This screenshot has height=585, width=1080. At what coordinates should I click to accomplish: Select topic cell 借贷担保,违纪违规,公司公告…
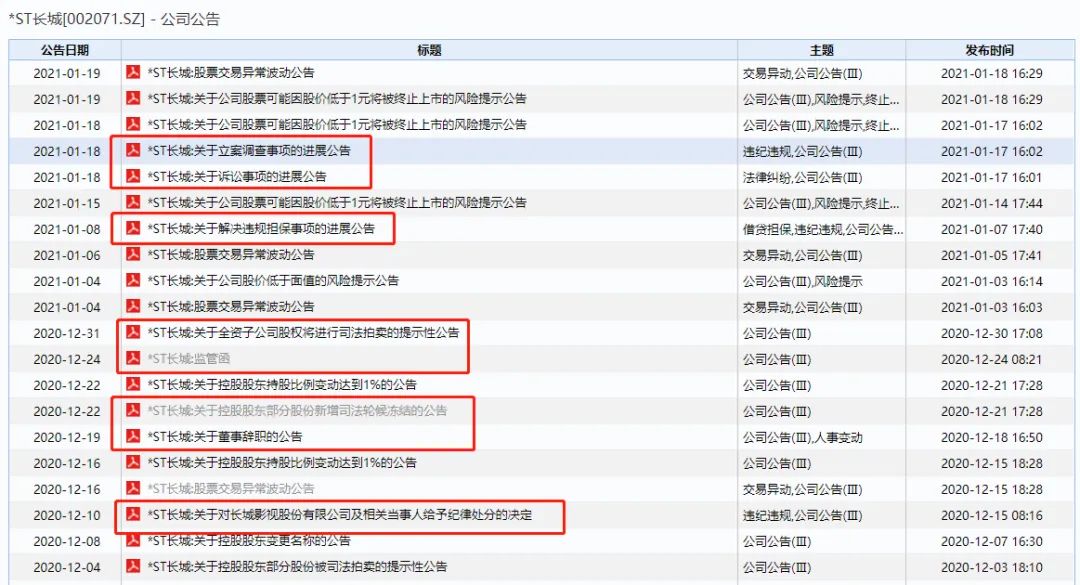(x=822, y=229)
